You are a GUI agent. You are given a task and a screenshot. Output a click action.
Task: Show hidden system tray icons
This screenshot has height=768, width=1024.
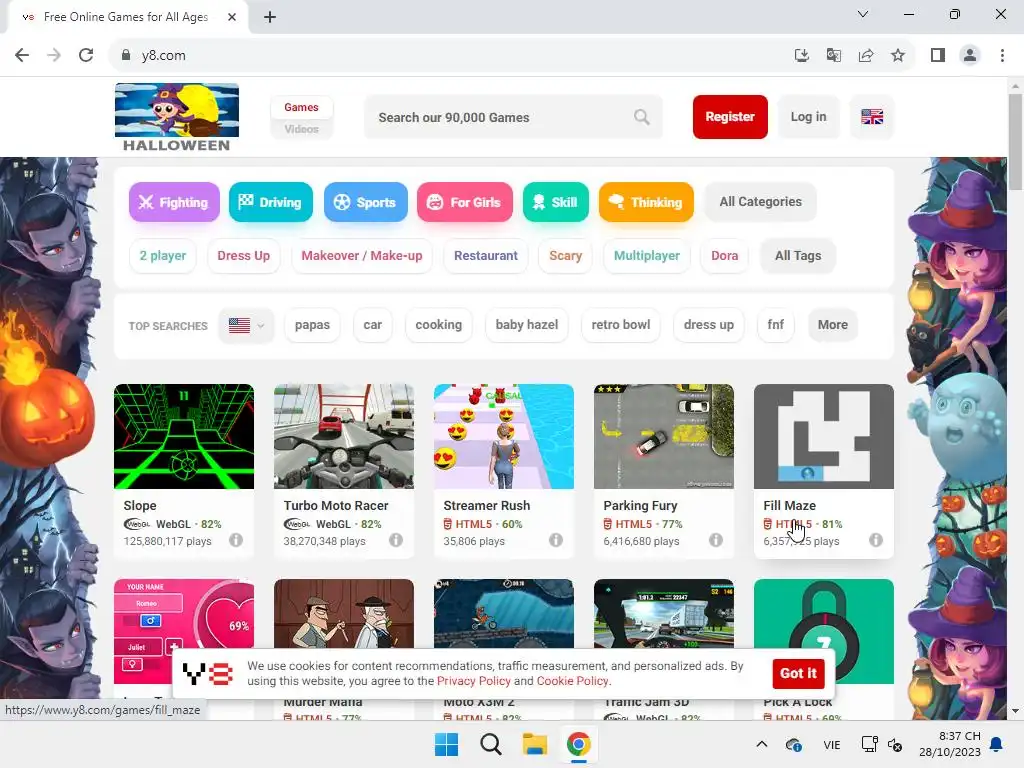pyautogui.click(x=761, y=744)
